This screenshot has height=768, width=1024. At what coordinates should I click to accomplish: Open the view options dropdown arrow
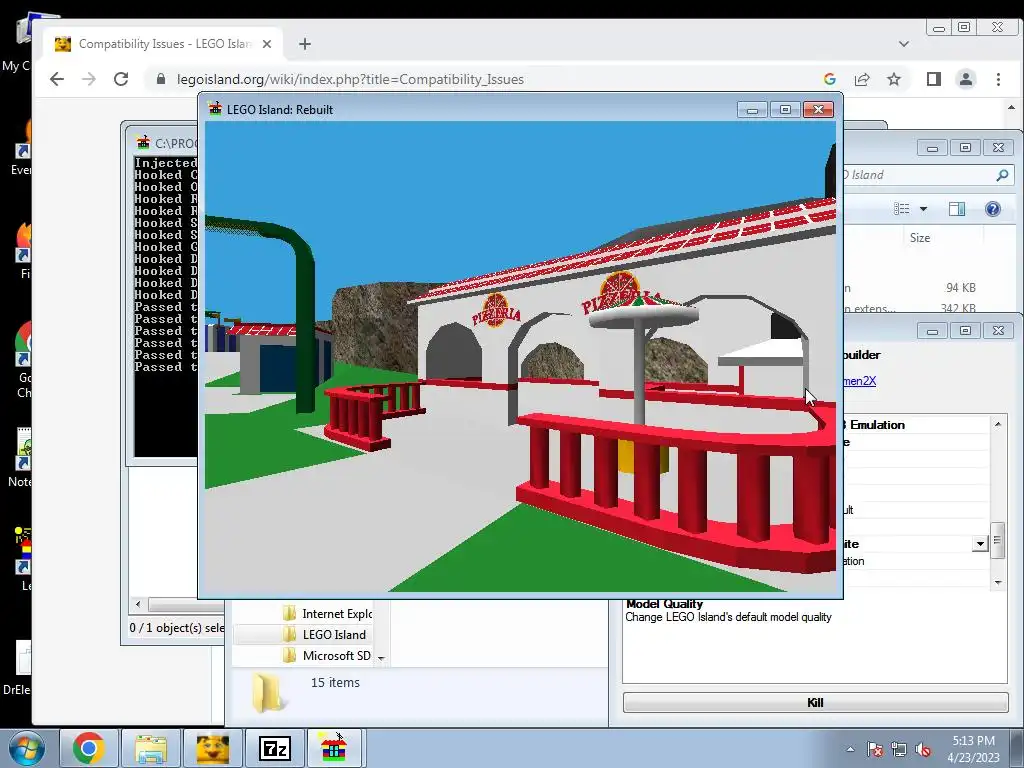pos(923,209)
